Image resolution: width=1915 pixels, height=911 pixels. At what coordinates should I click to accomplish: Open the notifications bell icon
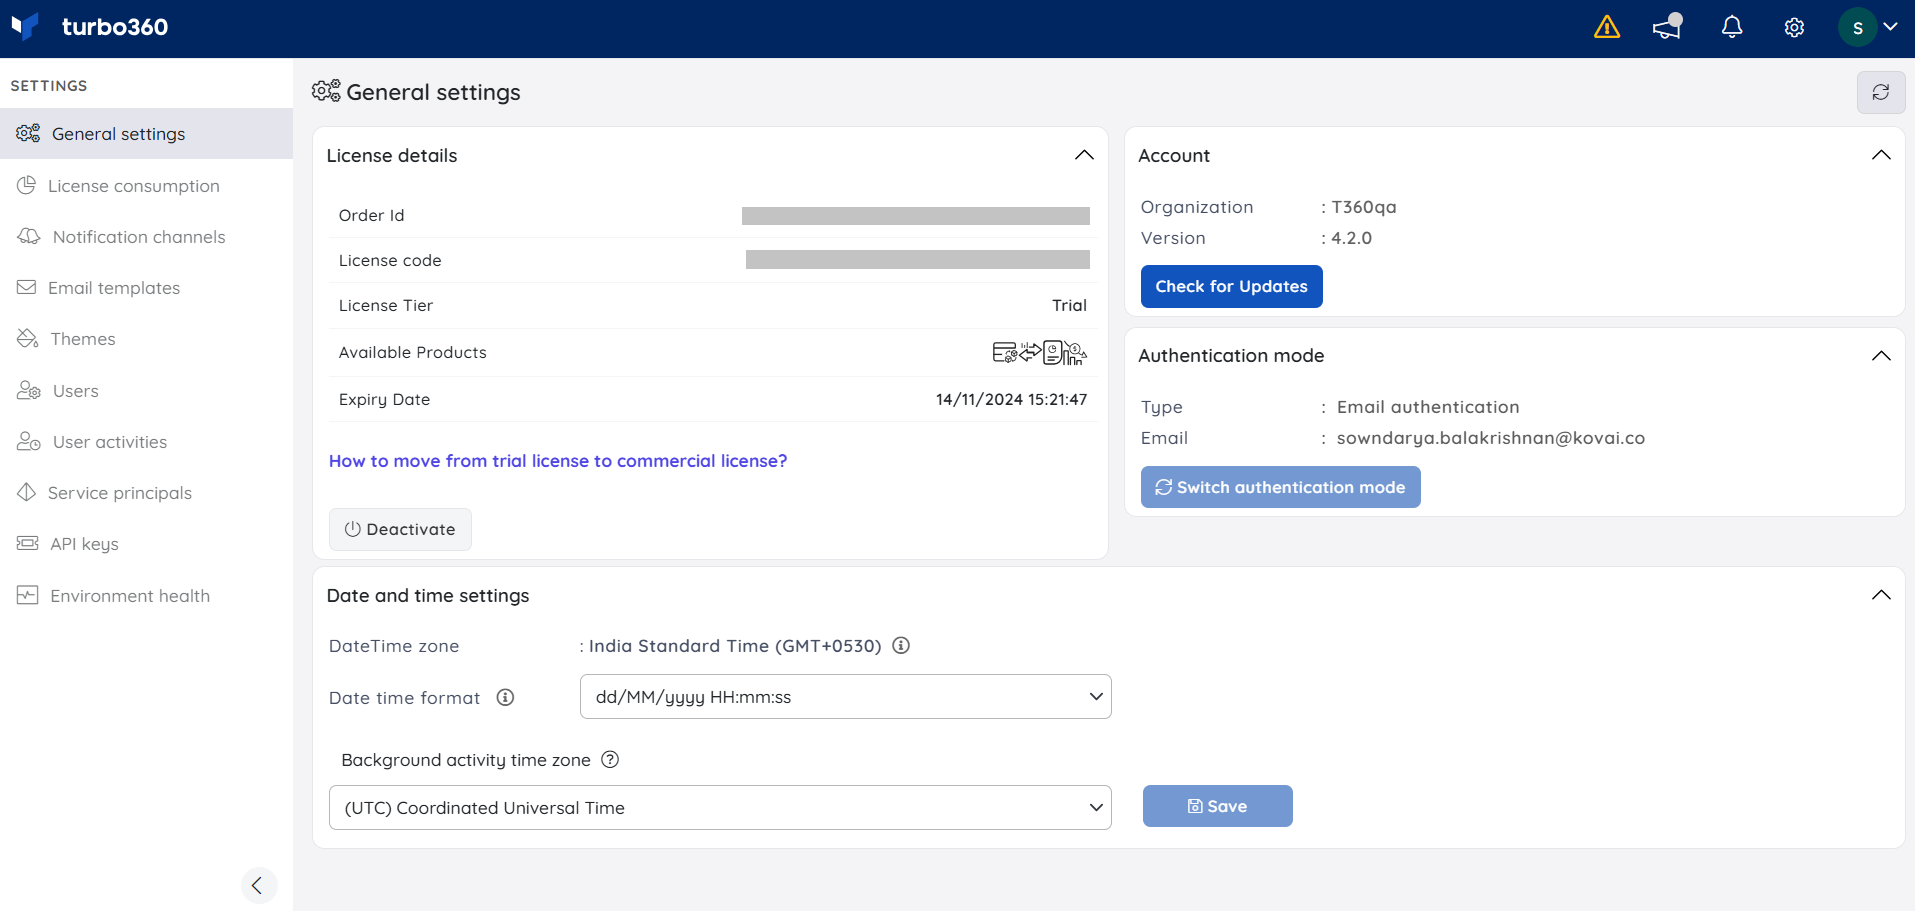coord(1732,27)
